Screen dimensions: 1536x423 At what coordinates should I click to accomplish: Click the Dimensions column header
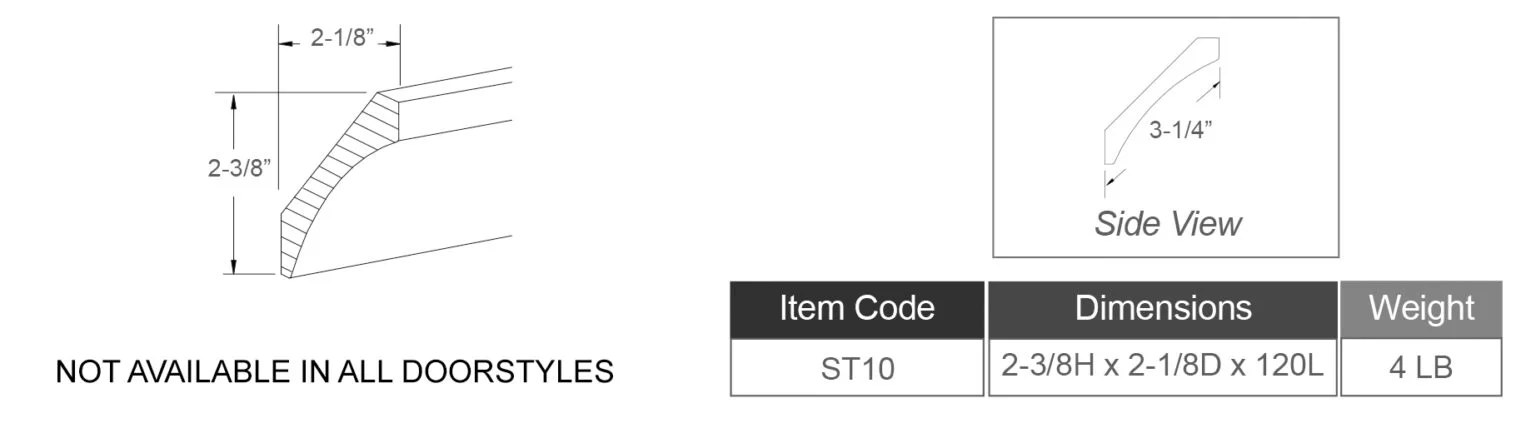[x=1163, y=308]
